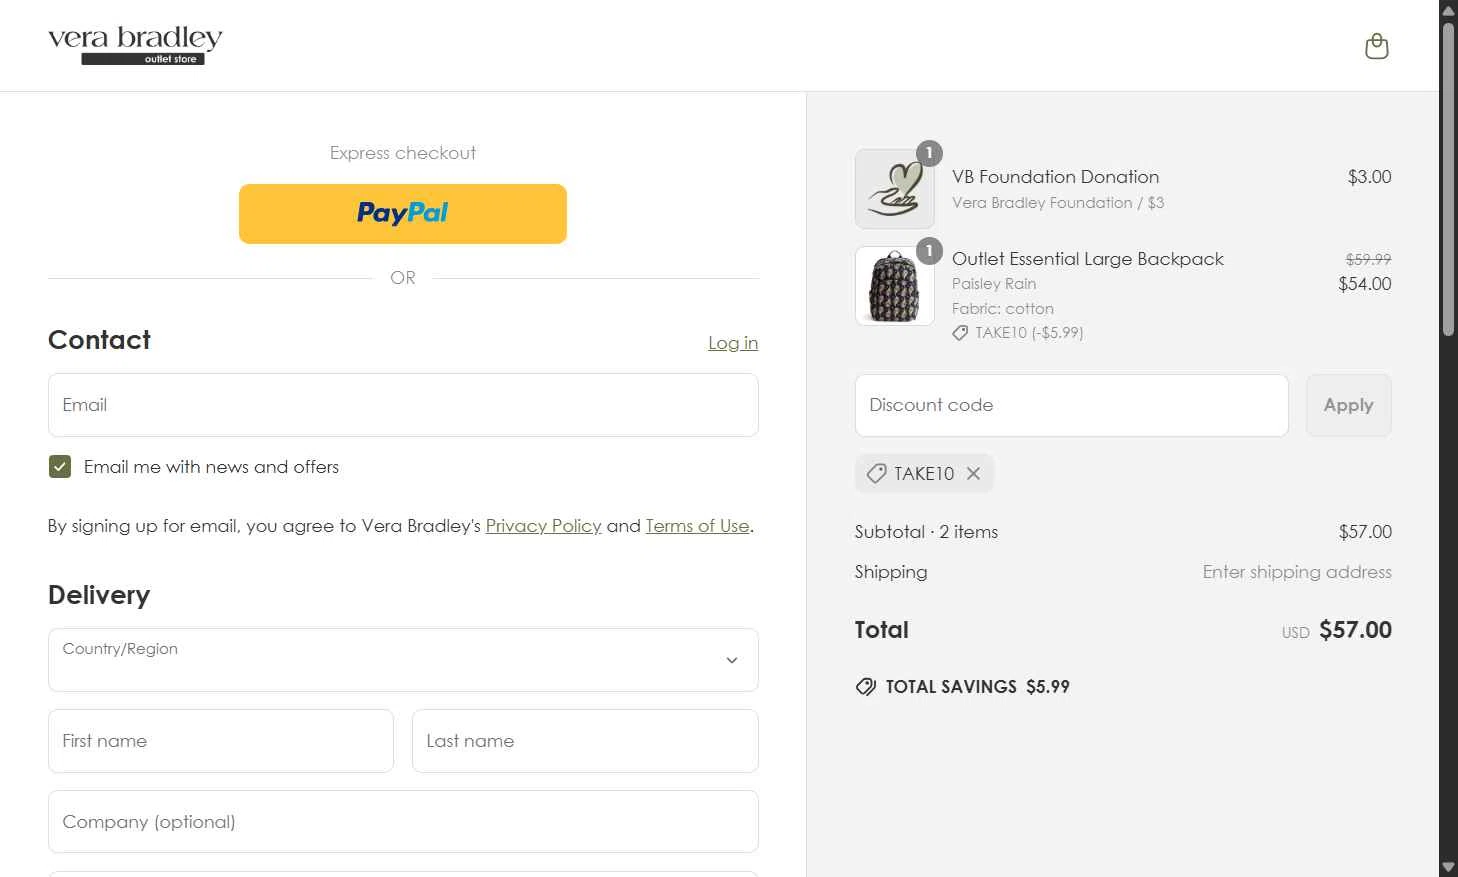The width and height of the screenshot is (1458, 877).
Task: Click the Outlet Essential Large Backpack image
Action: (x=894, y=286)
